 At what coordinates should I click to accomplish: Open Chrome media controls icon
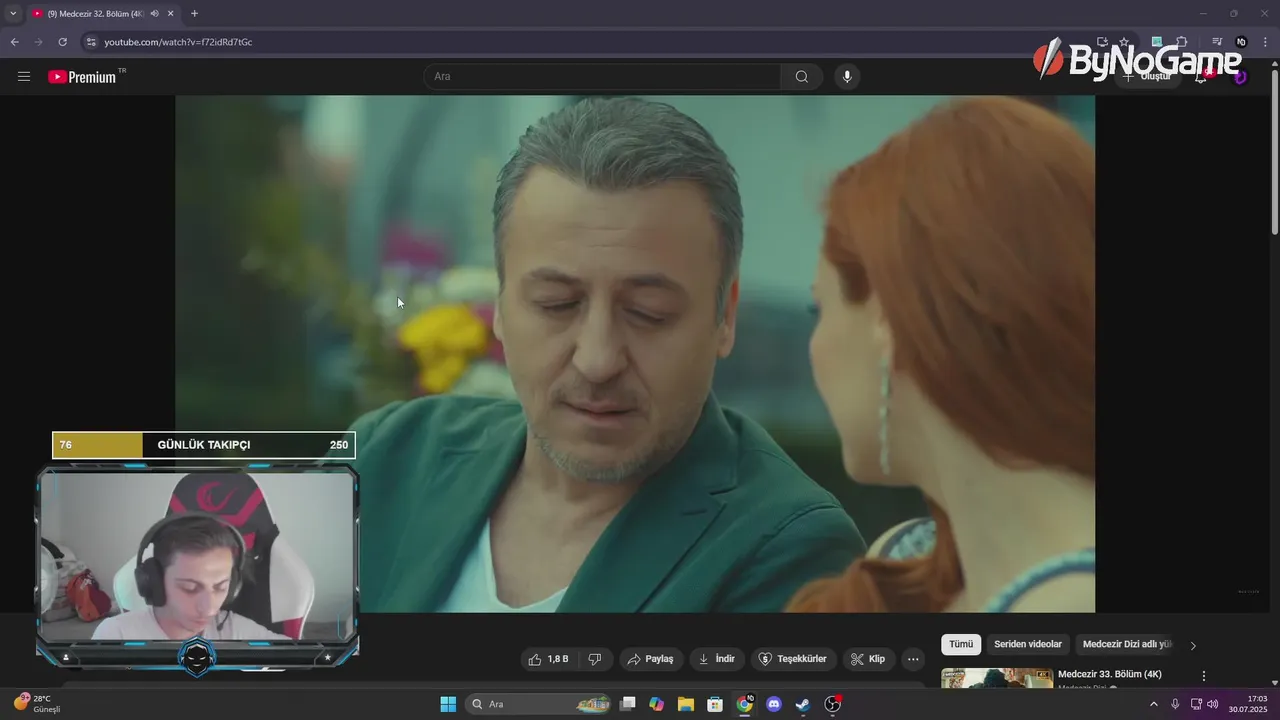tap(1217, 42)
